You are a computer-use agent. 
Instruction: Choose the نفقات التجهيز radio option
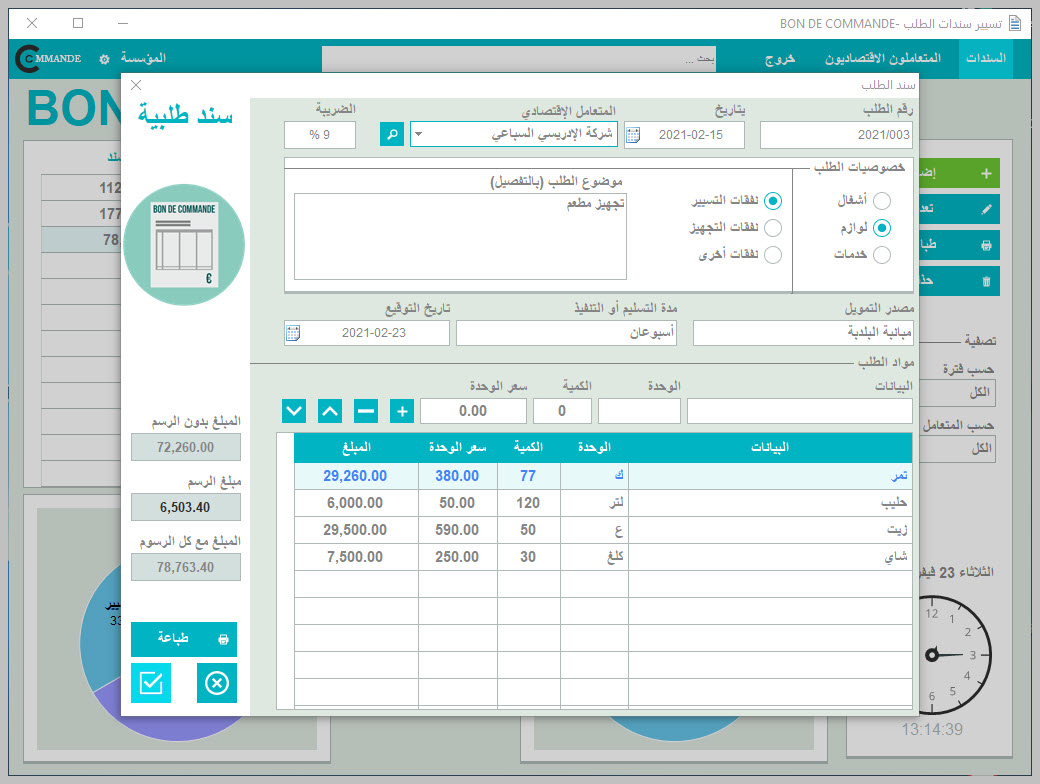click(772, 228)
